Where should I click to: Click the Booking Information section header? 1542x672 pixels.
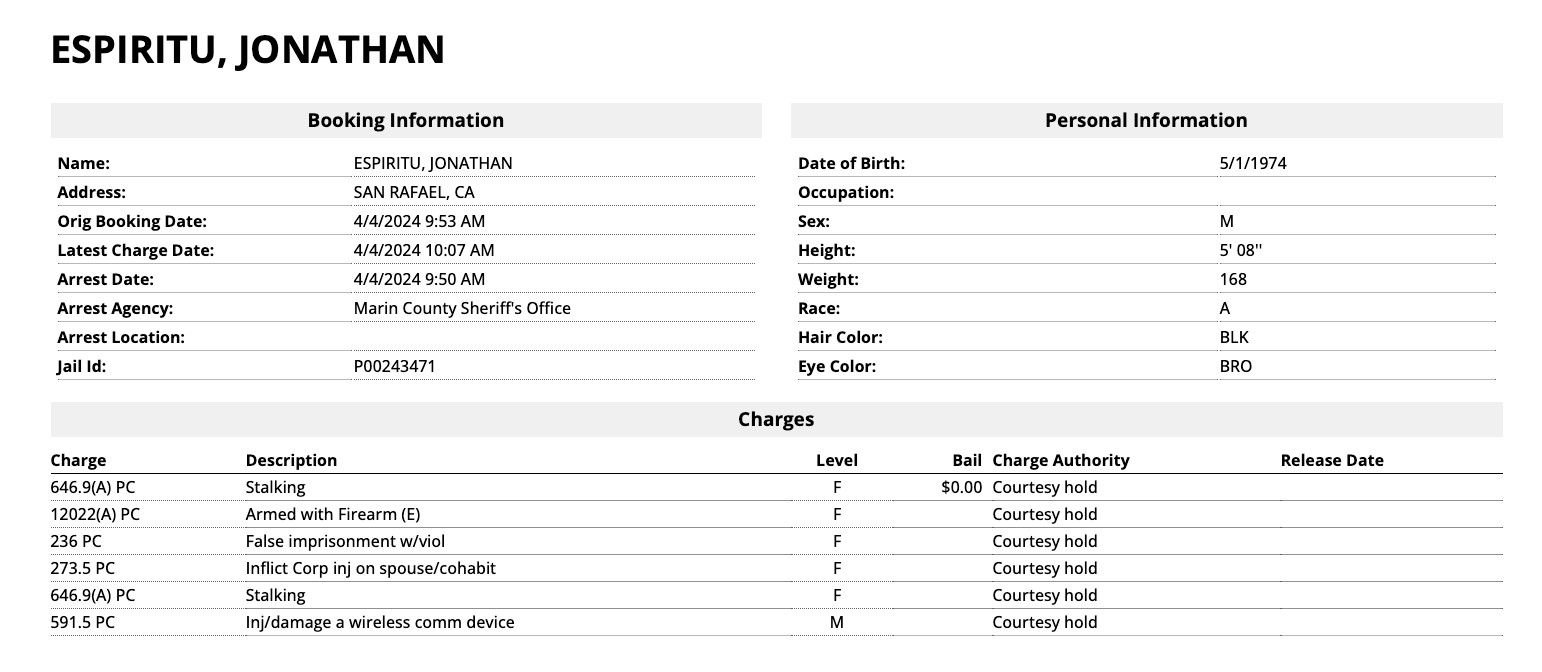pyautogui.click(x=405, y=120)
